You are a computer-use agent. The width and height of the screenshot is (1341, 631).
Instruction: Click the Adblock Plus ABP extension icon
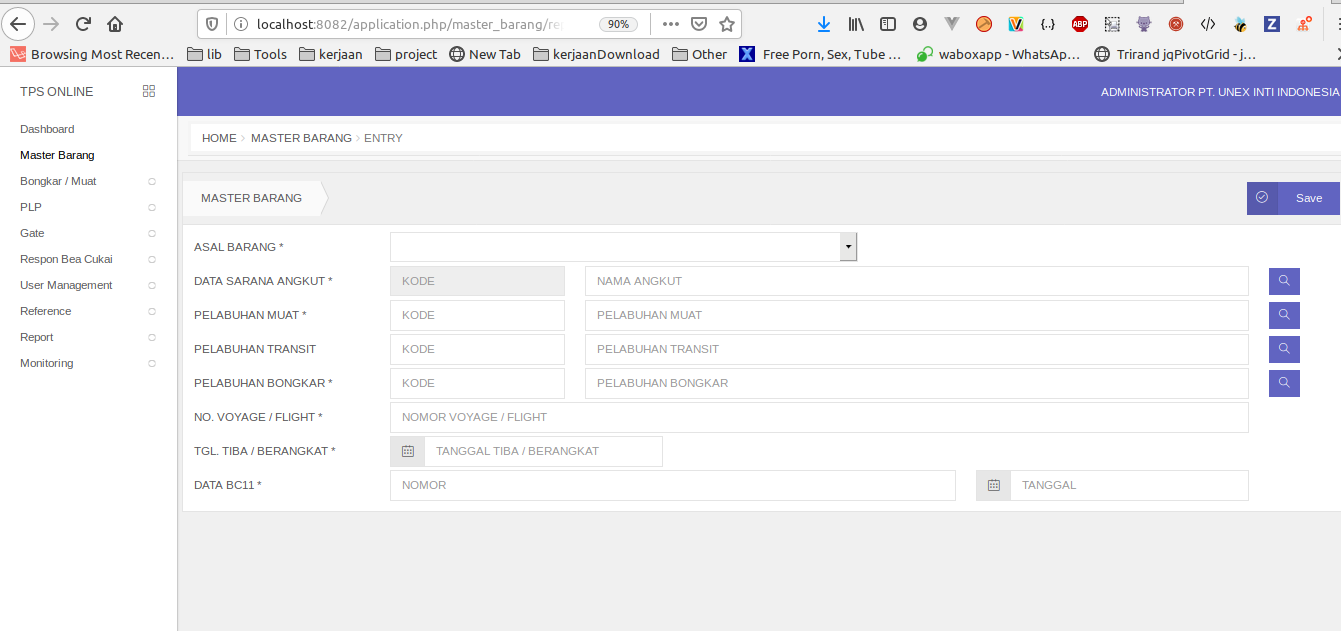[1080, 24]
